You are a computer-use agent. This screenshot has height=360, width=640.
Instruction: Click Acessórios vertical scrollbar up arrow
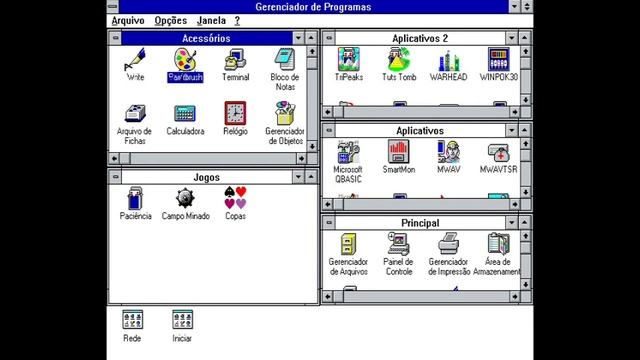312,51
